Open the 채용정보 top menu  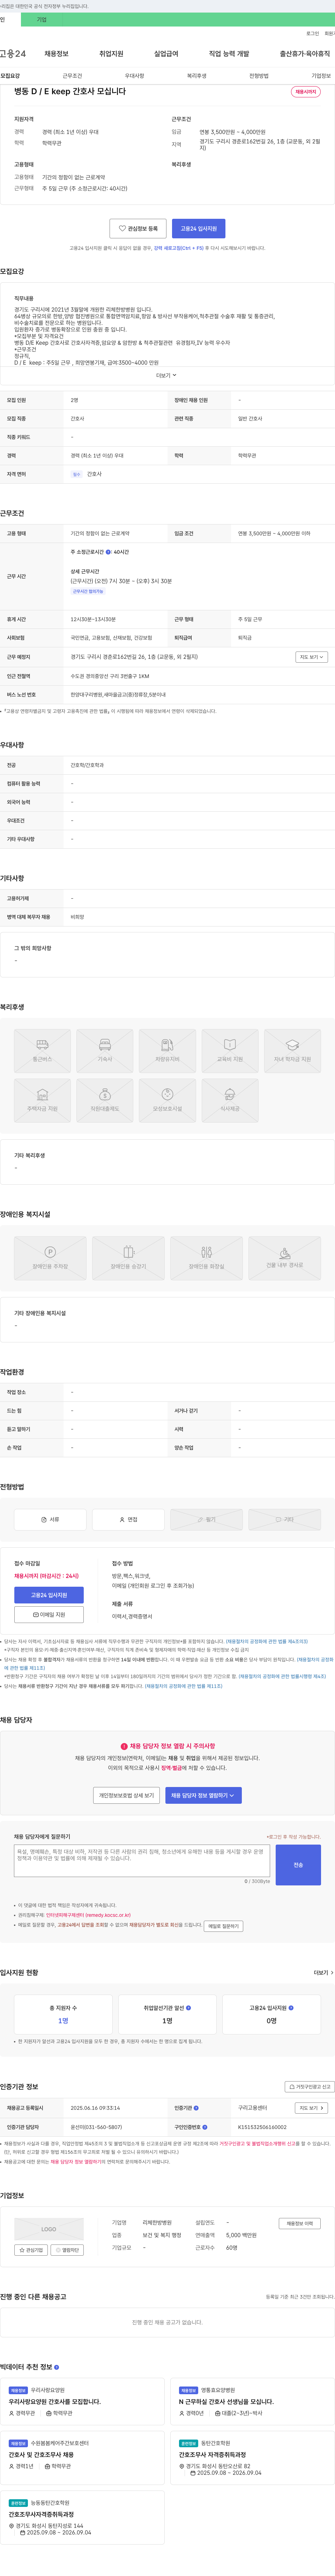(x=56, y=54)
